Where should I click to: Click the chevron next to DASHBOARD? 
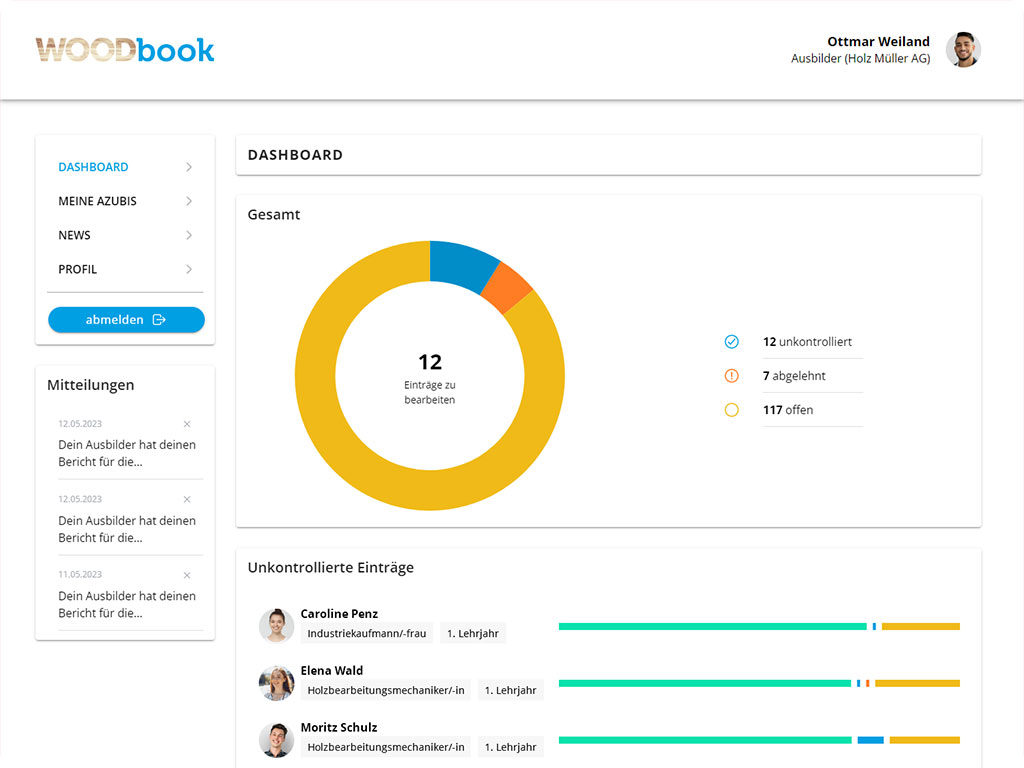tap(189, 167)
